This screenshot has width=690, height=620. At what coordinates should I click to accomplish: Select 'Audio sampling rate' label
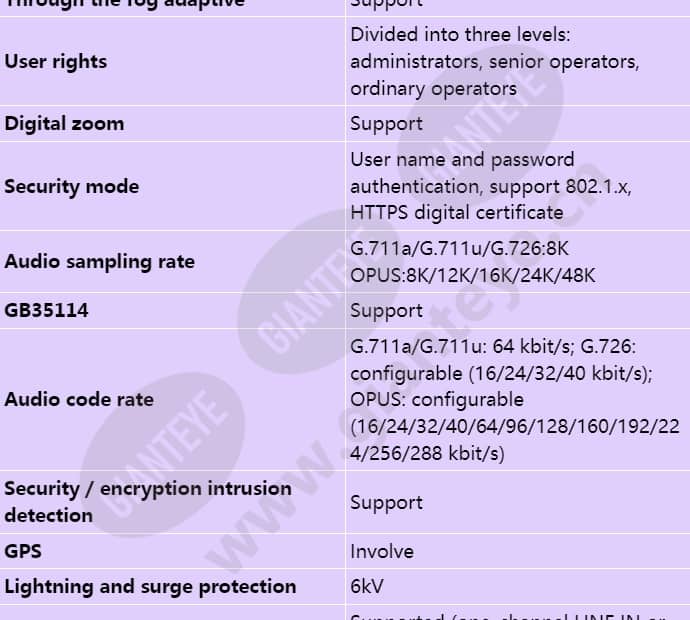point(99,262)
